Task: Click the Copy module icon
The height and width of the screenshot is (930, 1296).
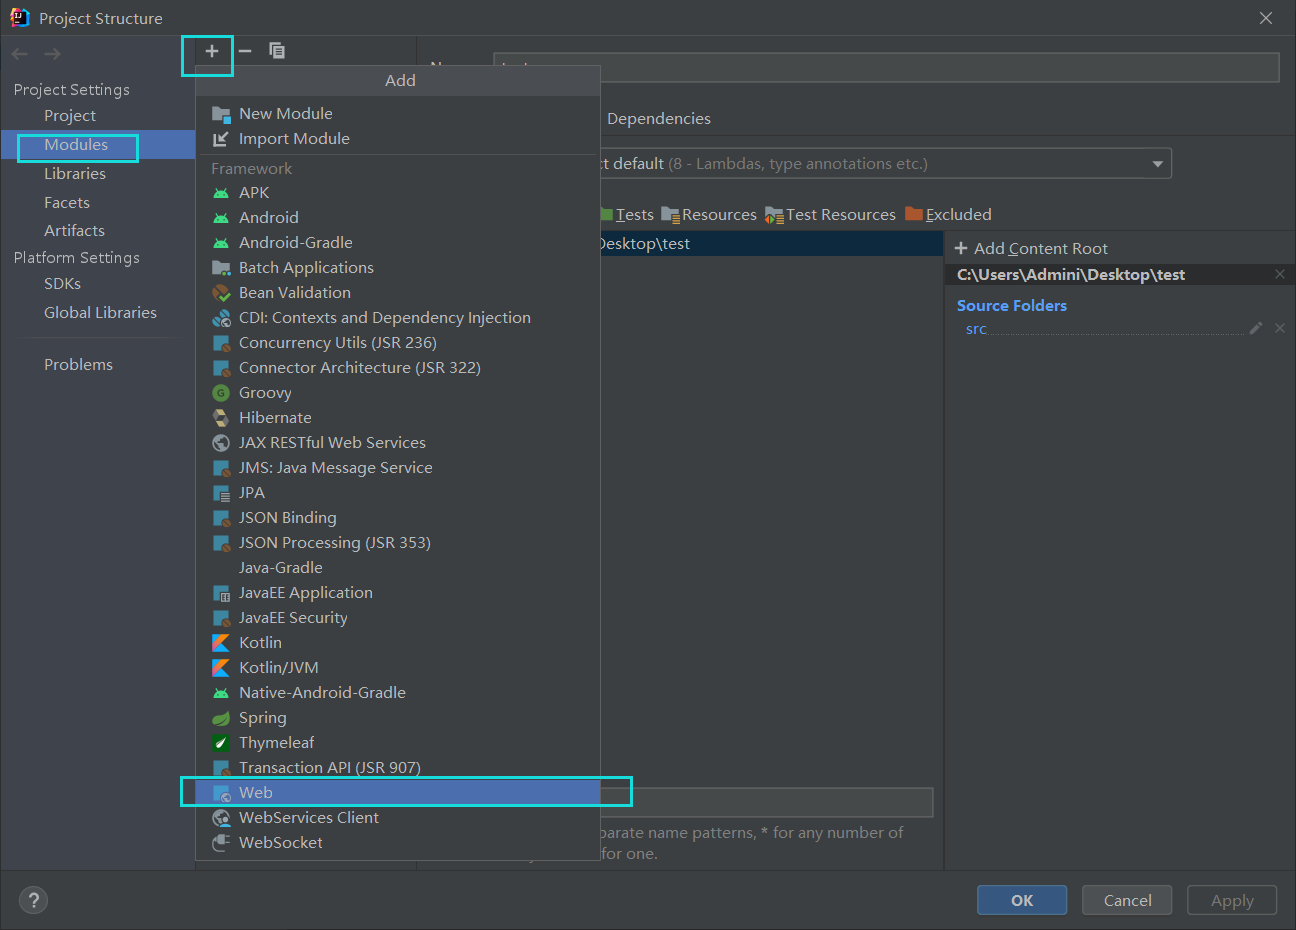Action: pyautogui.click(x=277, y=51)
